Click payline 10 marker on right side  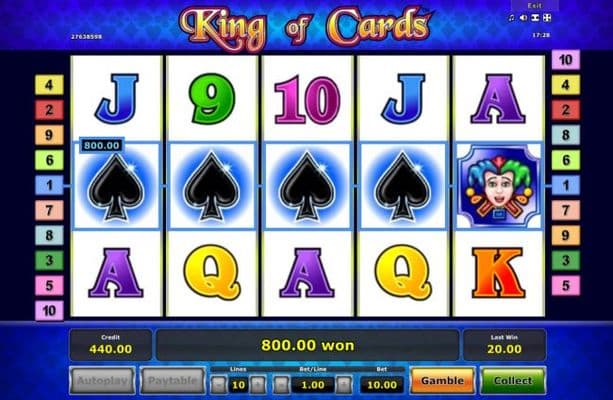pyautogui.click(x=566, y=60)
